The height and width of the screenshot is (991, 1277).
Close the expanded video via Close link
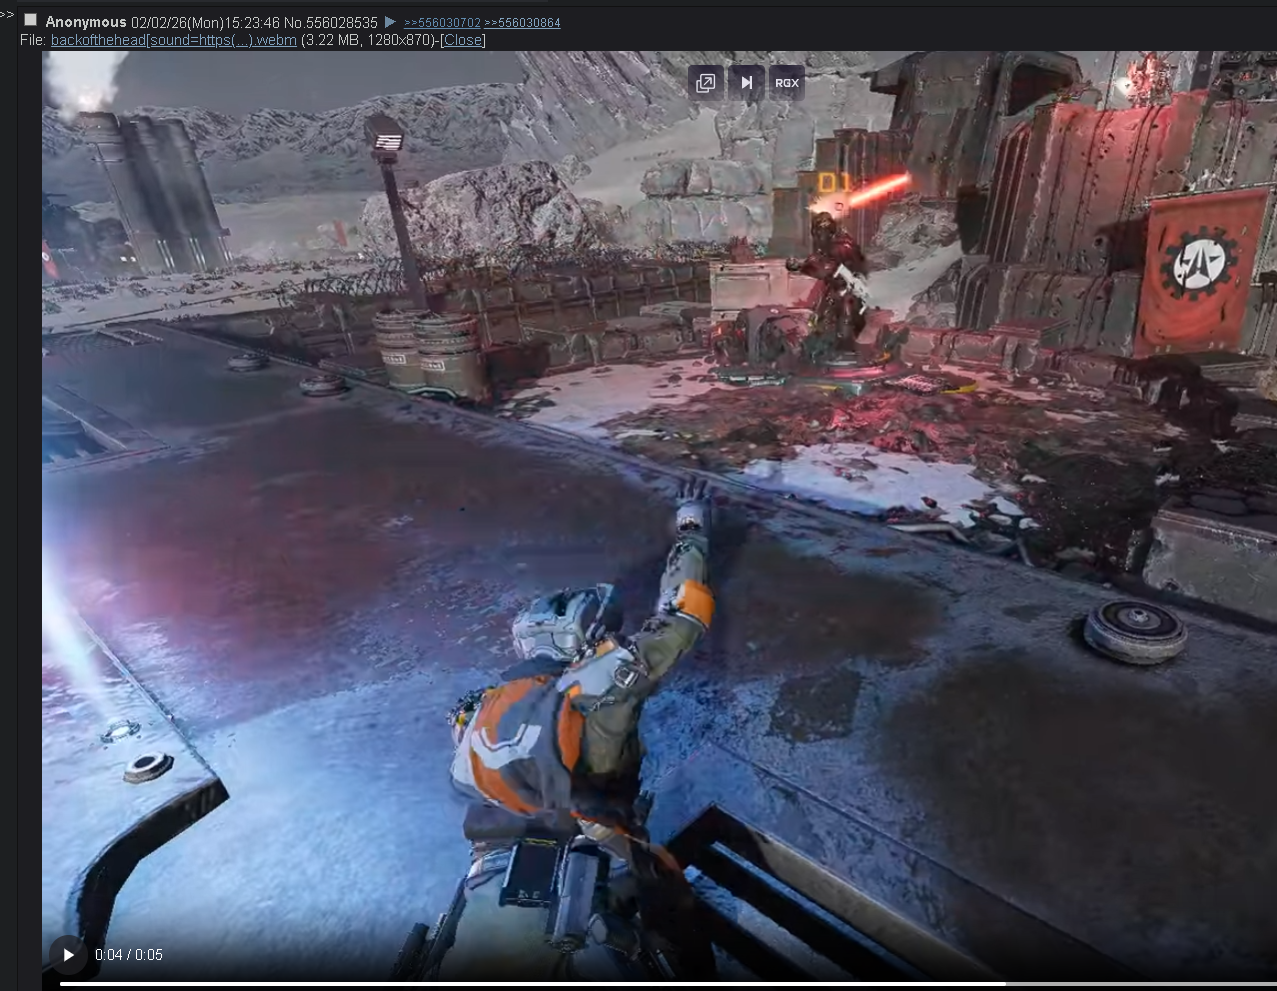pos(462,40)
